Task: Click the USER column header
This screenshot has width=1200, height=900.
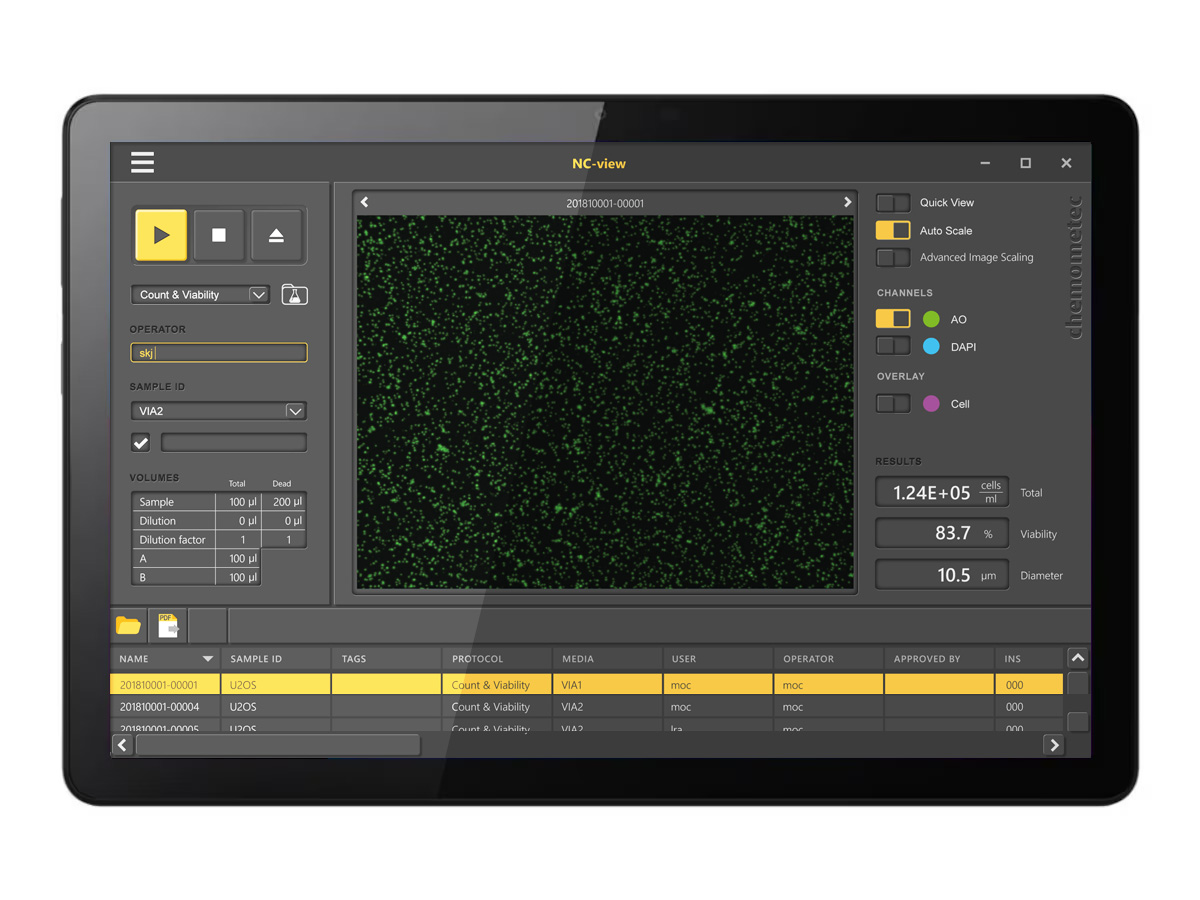Action: 718,659
